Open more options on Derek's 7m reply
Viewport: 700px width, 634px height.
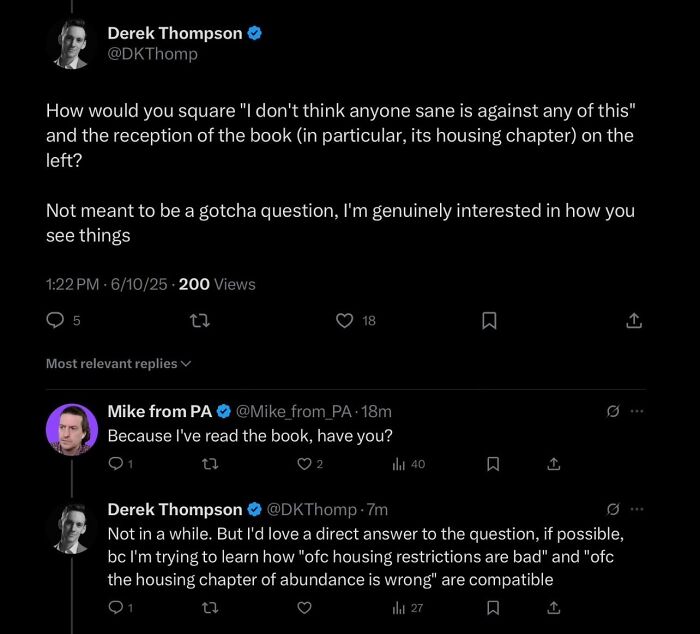pyautogui.click(x=637, y=509)
